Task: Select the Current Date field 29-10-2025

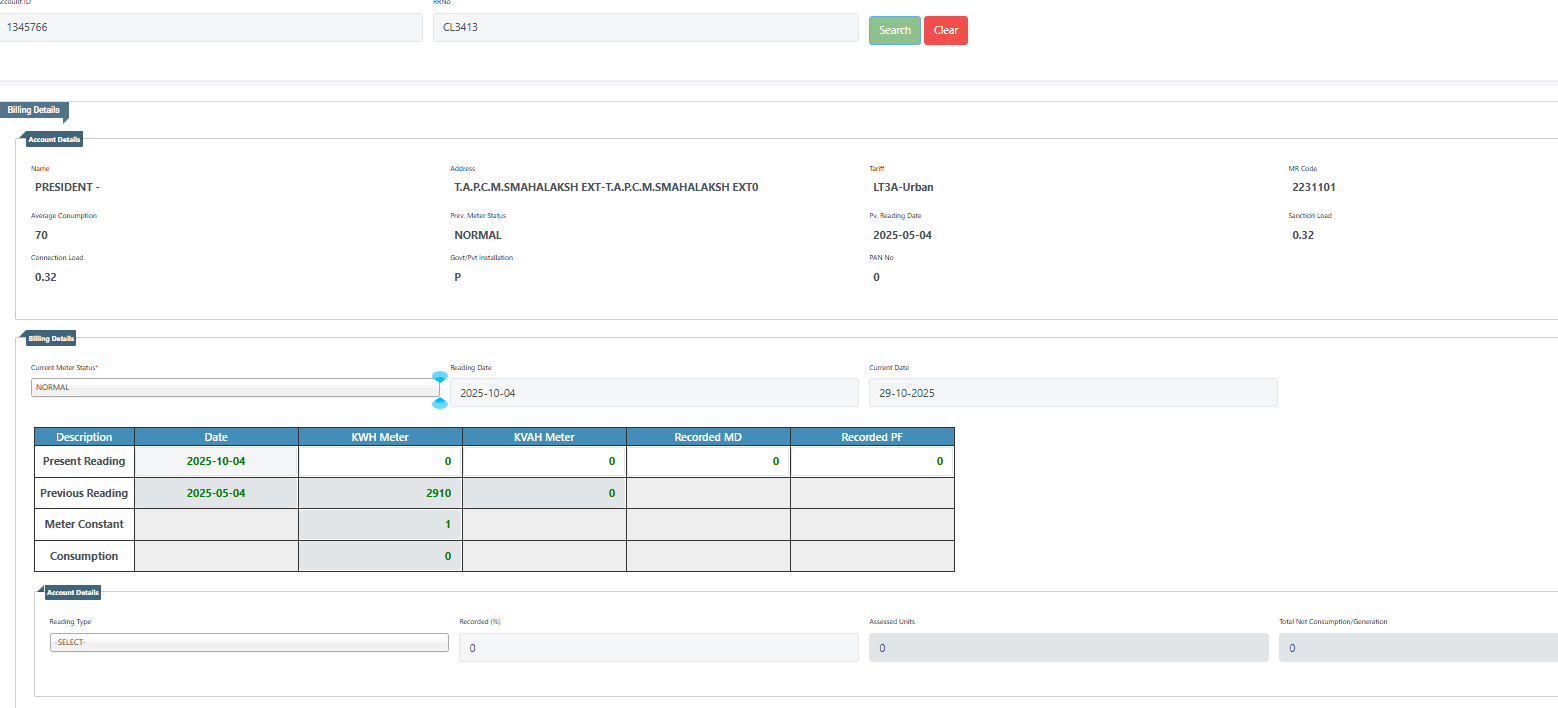Action: [x=1073, y=393]
